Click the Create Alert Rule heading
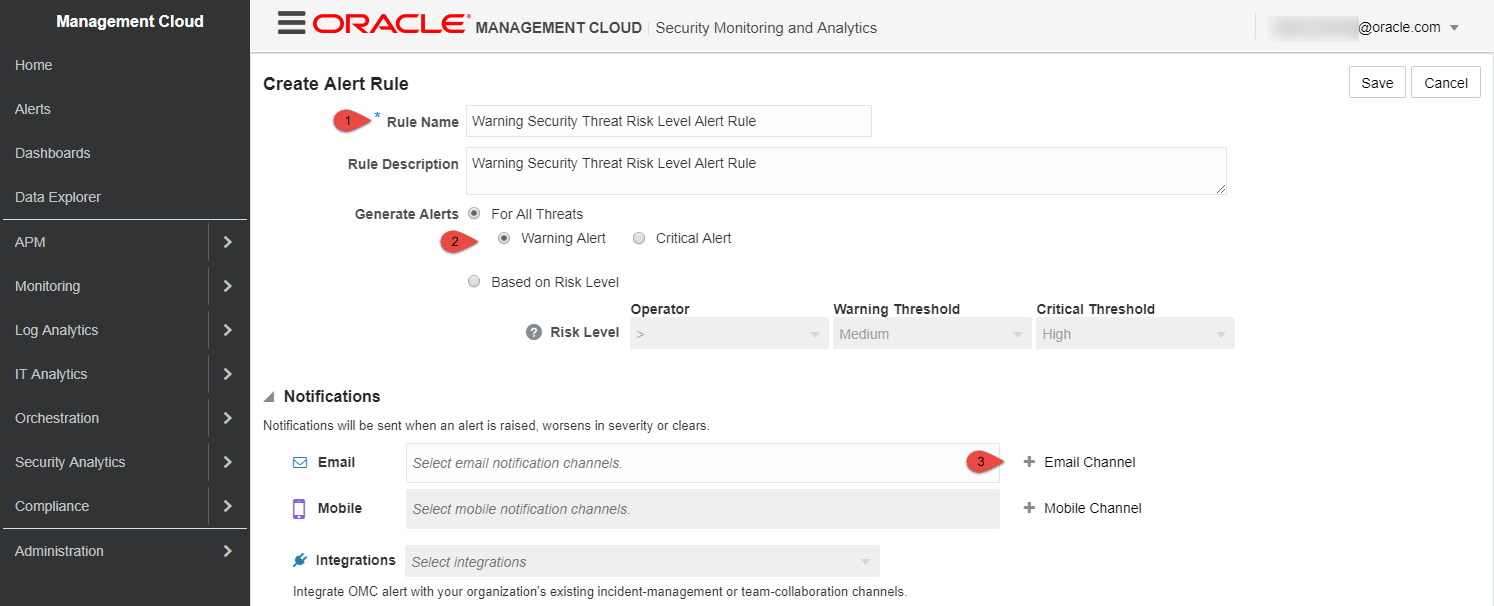The width and height of the screenshot is (1494, 606). tap(336, 84)
